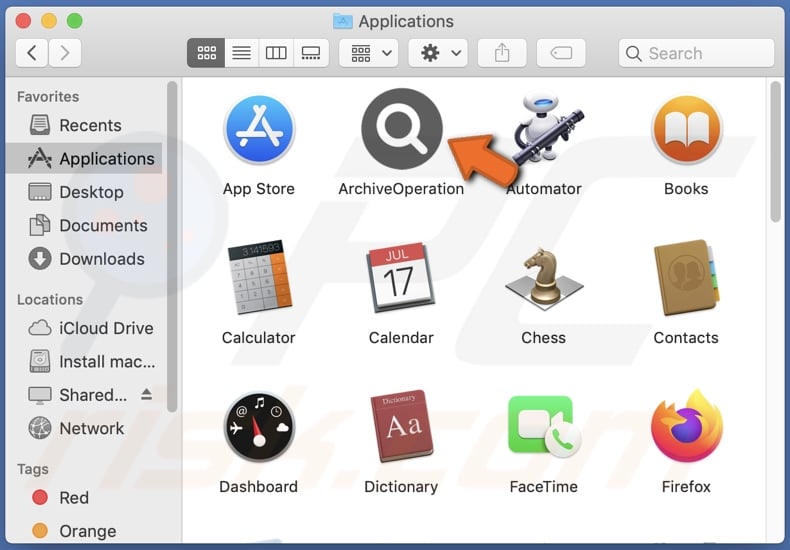790x550 pixels.
Task: Select the Automator robot icon
Action: (548, 129)
